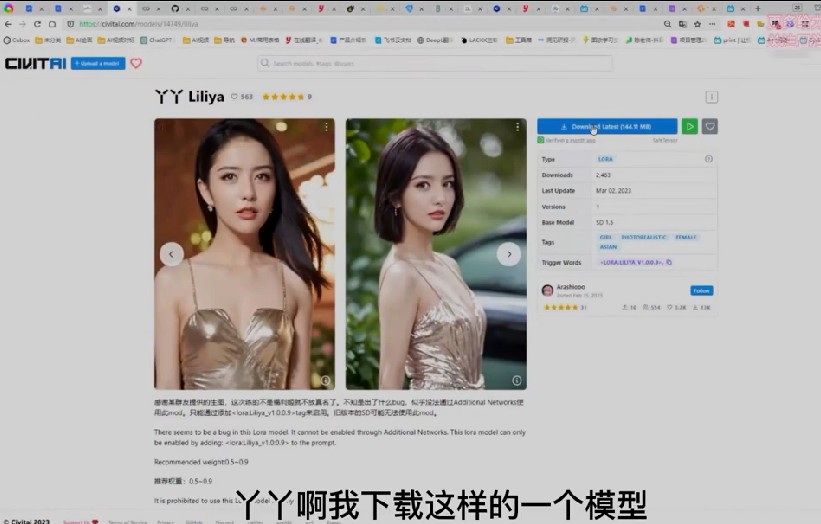Go to previous image with the left carousel arrow

click(172, 254)
